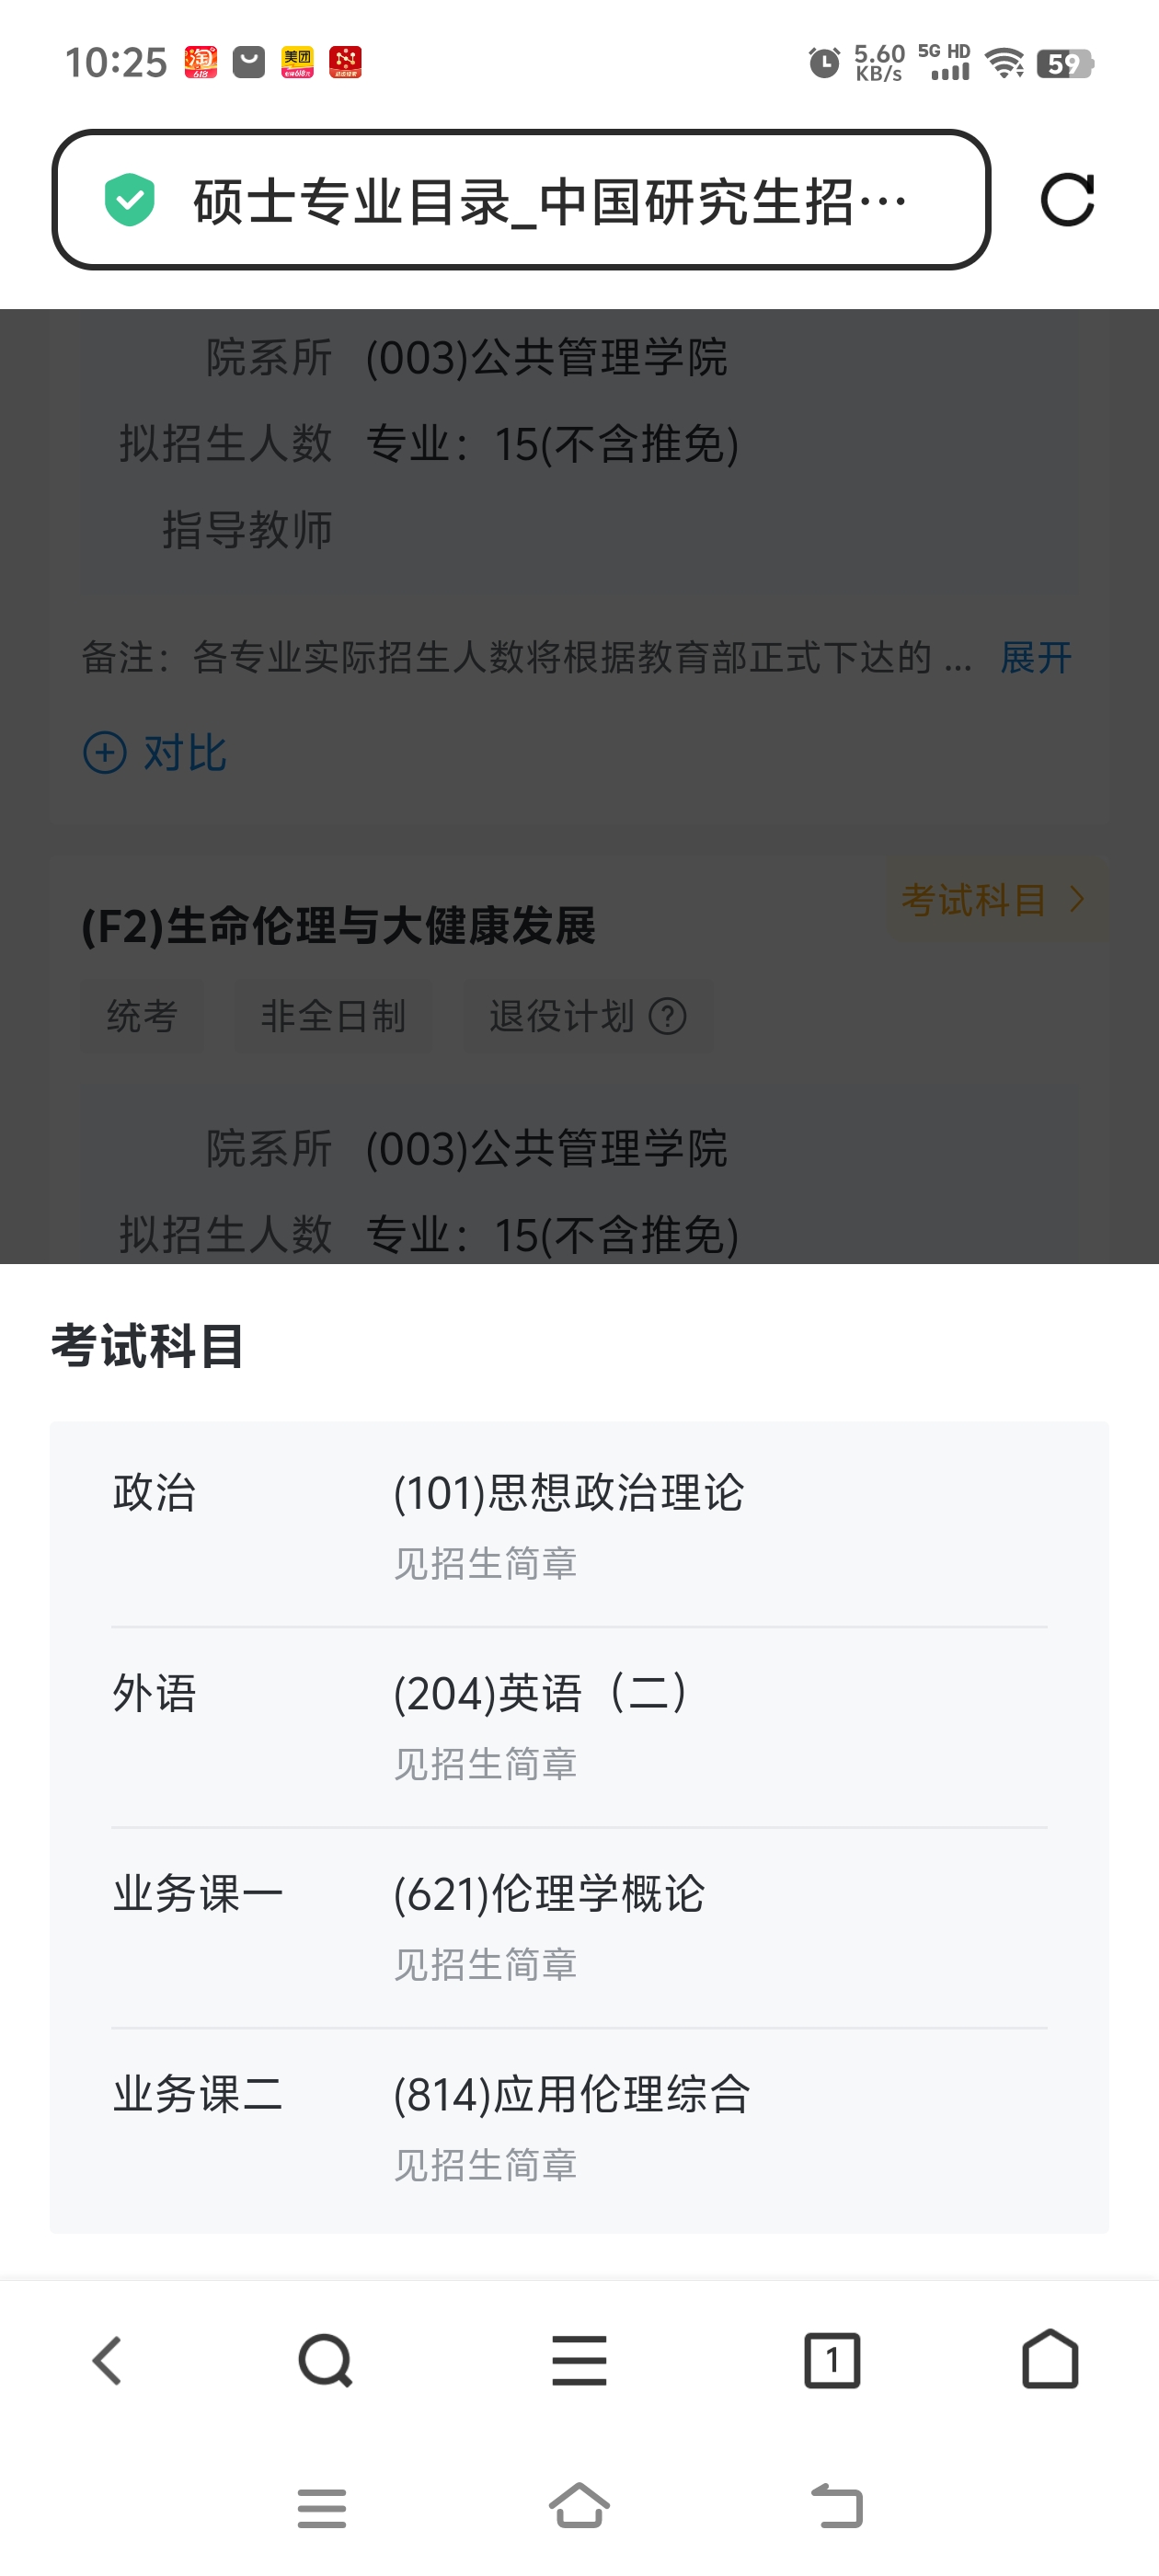The width and height of the screenshot is (1159, 2576).
Task: Tap the page reload icon
Action: coord(1067,200)
